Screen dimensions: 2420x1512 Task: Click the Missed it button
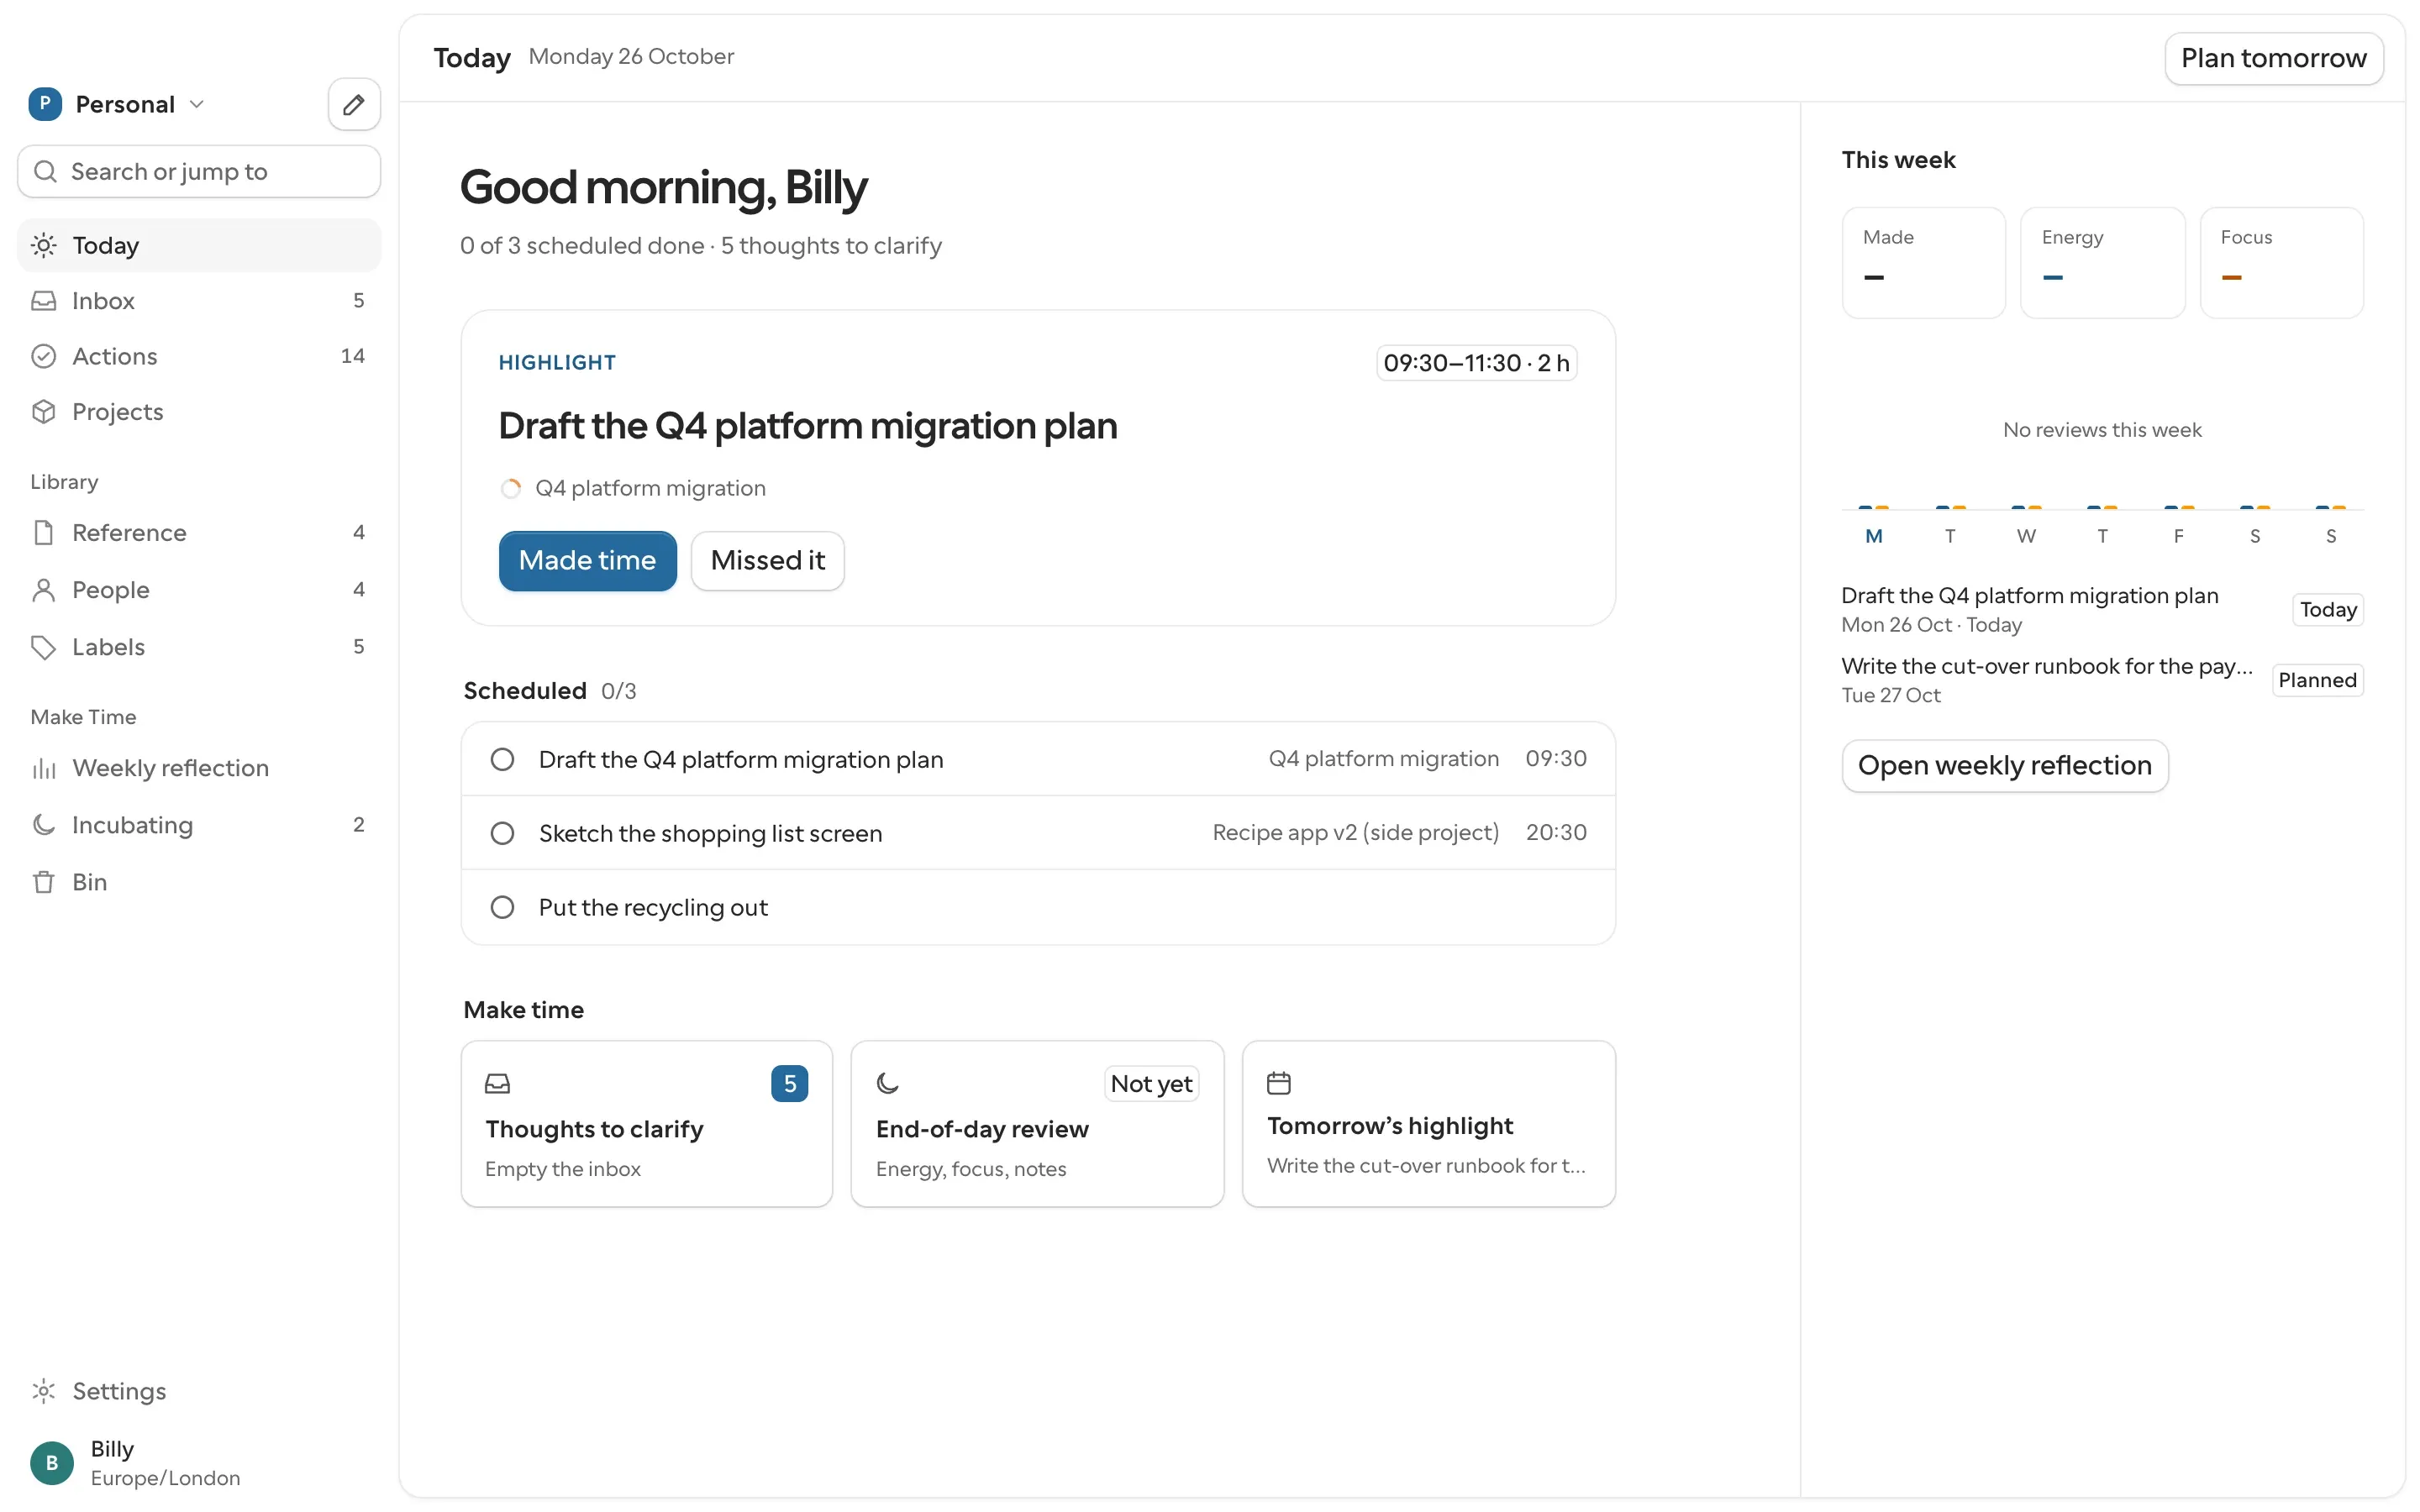coord(768,560)
